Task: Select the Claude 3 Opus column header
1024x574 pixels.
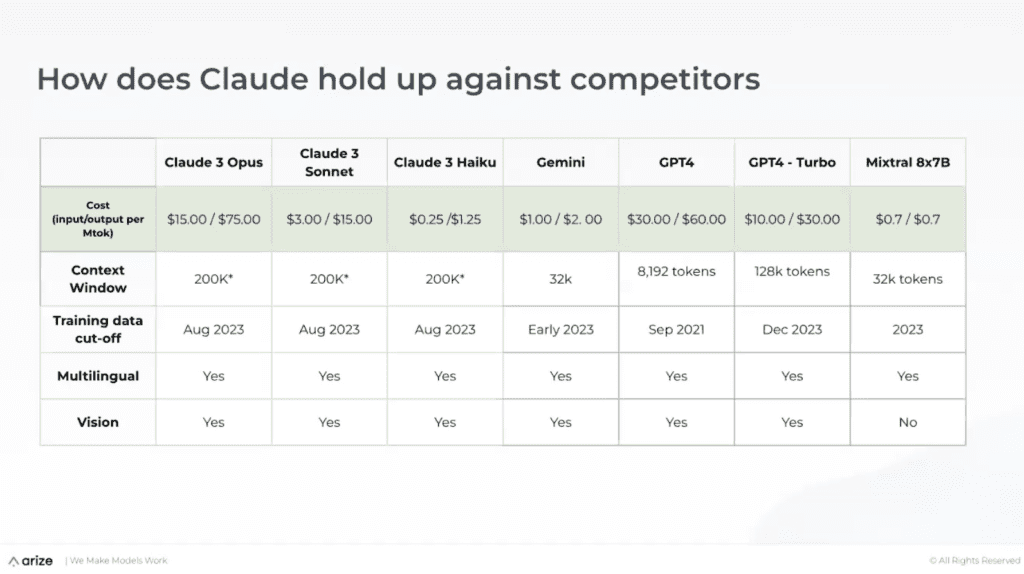Action: [214, 162]
